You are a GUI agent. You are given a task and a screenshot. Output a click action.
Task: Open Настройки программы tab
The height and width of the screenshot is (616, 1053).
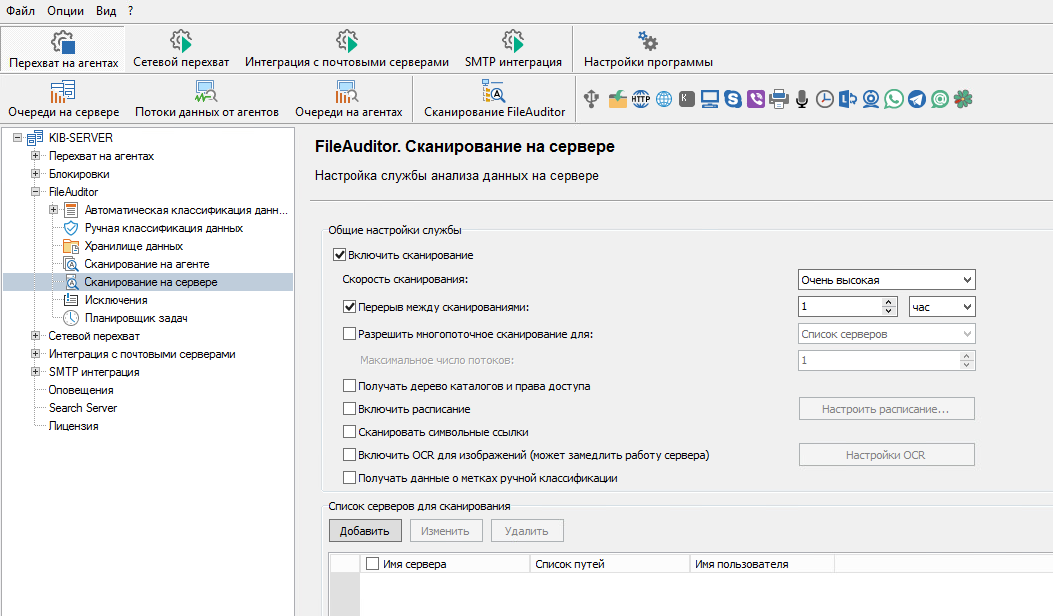pos(648,49)
